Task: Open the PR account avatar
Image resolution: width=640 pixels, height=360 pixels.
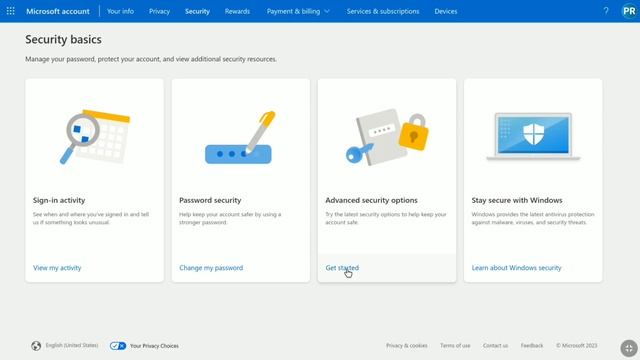Action: (629, 11)
